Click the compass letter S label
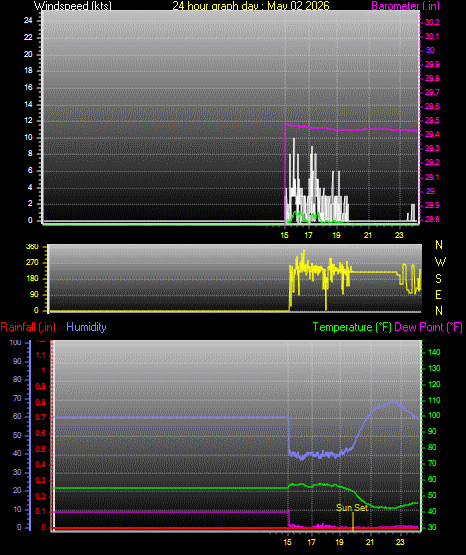This screenshot has width=466, height=555. 438,279
